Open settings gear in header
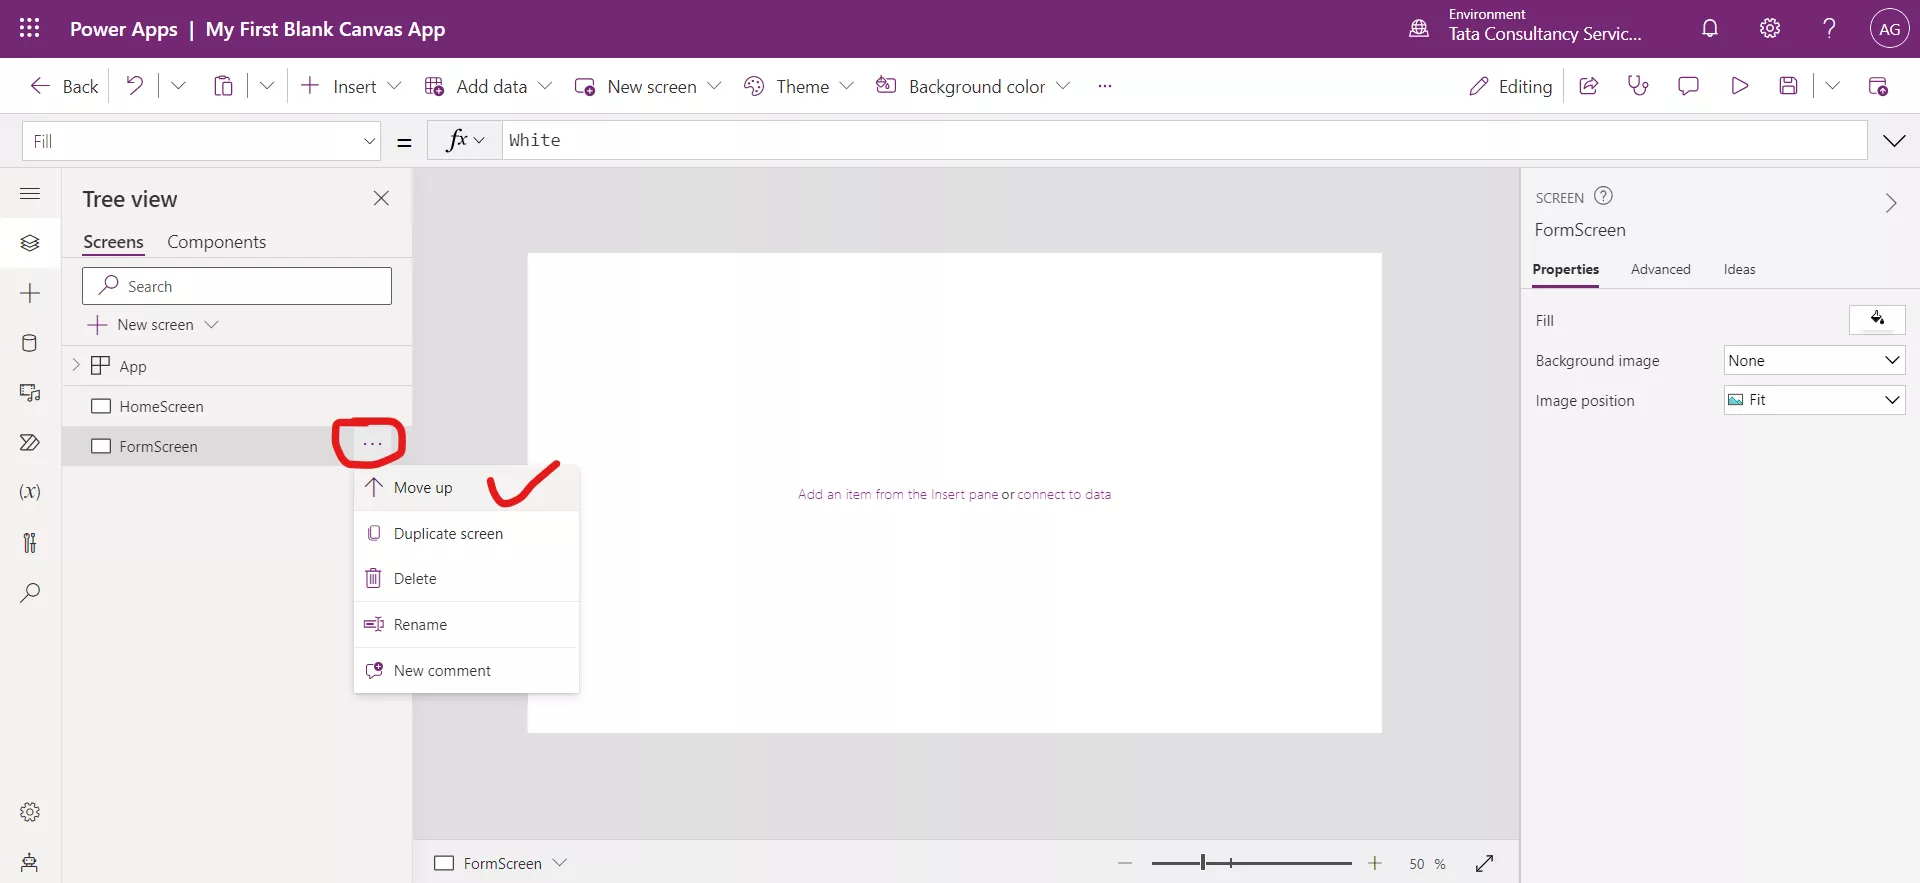The image size is (1920, 883). (1770, 28)
